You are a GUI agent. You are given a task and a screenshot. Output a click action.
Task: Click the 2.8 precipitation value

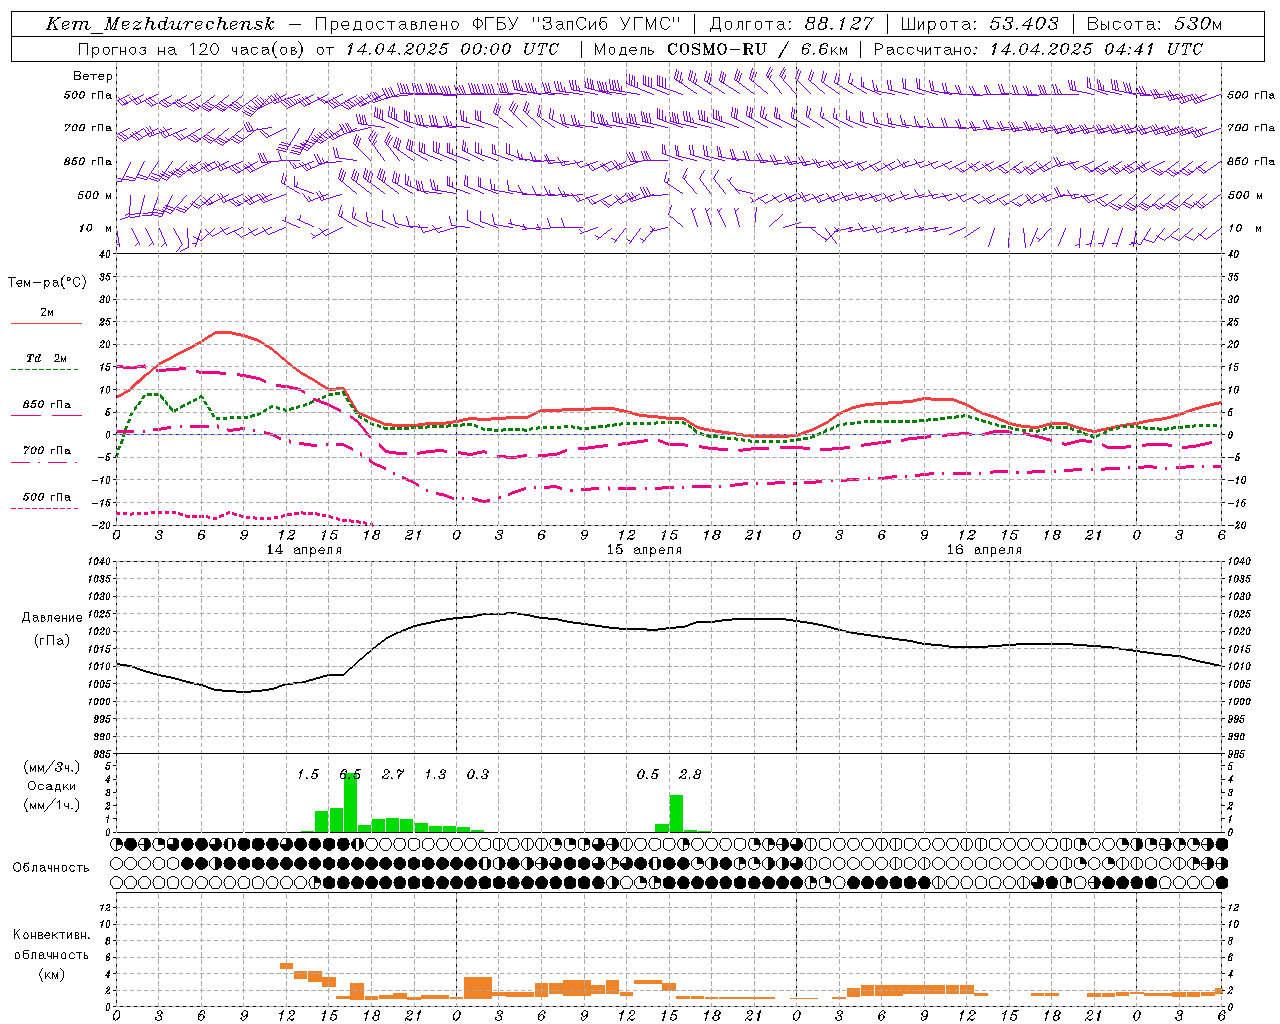[690, 774]
